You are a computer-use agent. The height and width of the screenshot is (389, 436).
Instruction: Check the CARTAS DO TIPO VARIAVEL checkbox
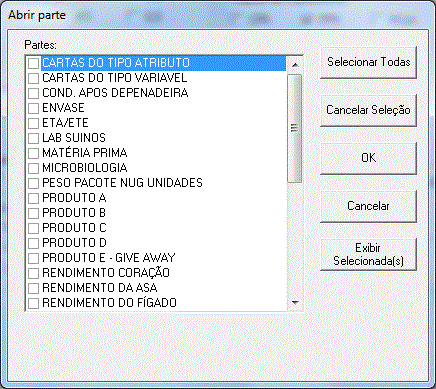pyautogui.click(x=33, y=78)
